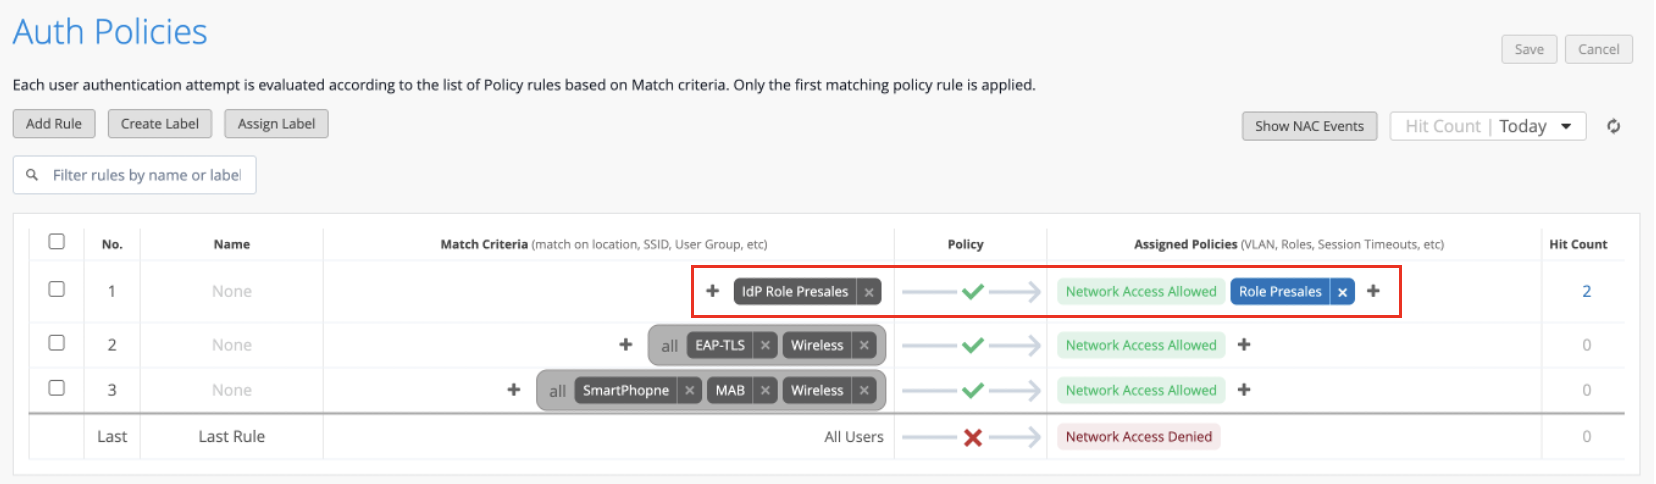Open hit count 2 link for rule 1
The image size is (1656, 484).
pyautogui.click(x=1586, y=291)
